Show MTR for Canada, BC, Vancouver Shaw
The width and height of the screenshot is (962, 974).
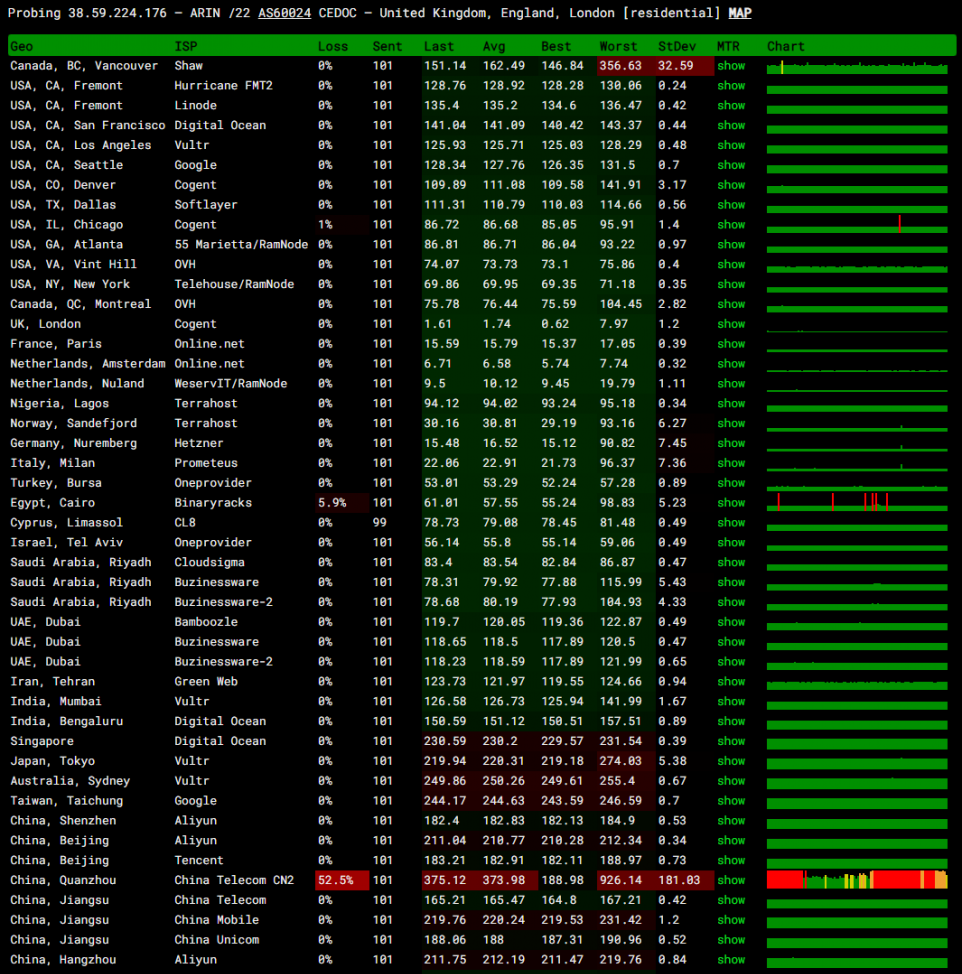731,66
